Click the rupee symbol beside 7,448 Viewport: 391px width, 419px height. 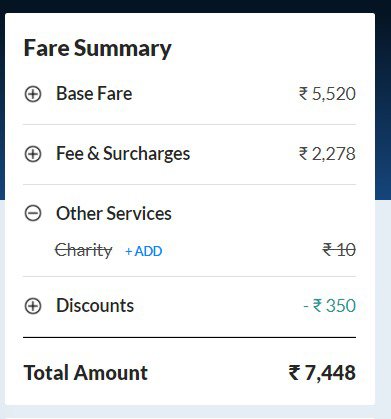pyautogui.click(x=294, y=373)
